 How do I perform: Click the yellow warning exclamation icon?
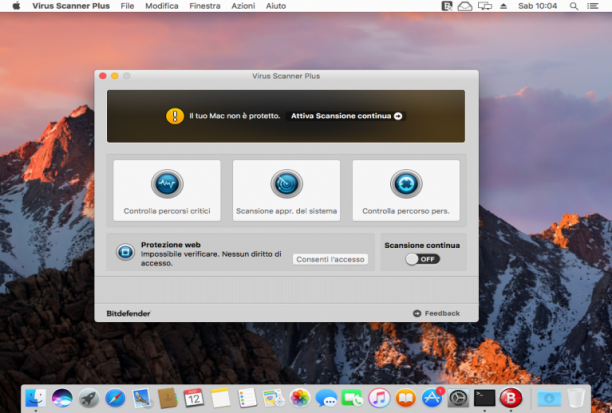175,116
